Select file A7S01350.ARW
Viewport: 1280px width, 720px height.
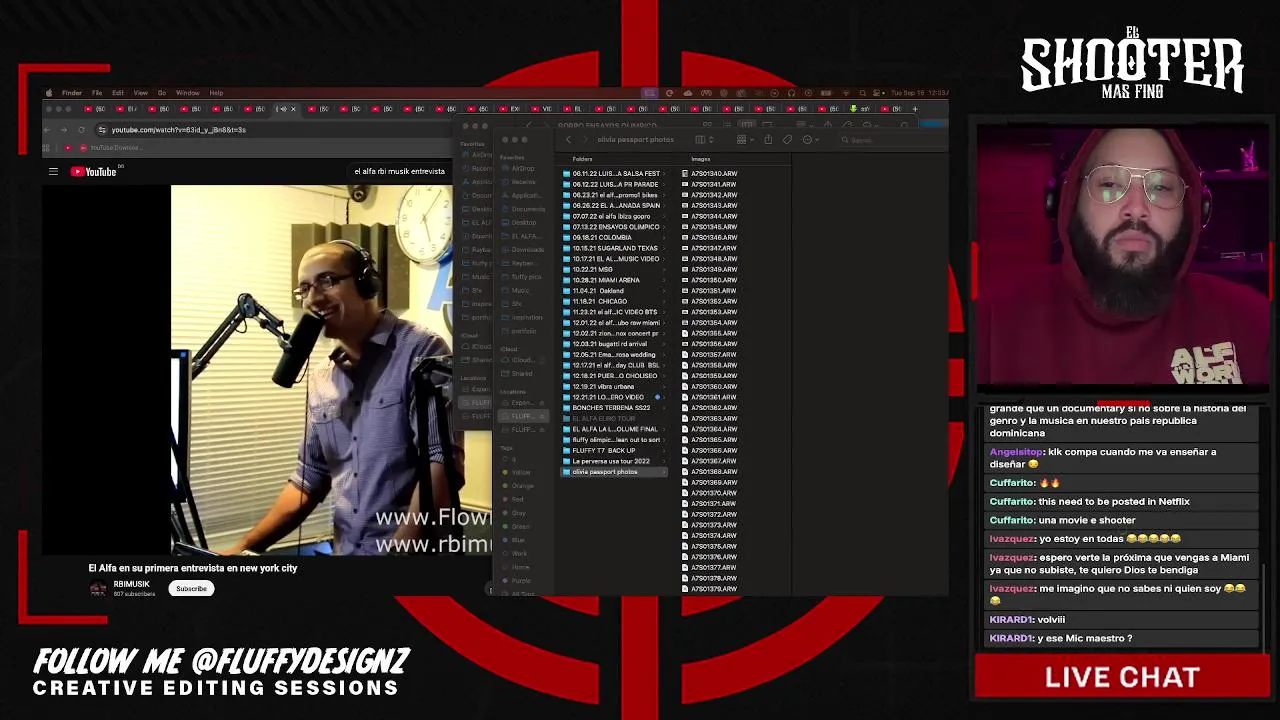[713, 280]
